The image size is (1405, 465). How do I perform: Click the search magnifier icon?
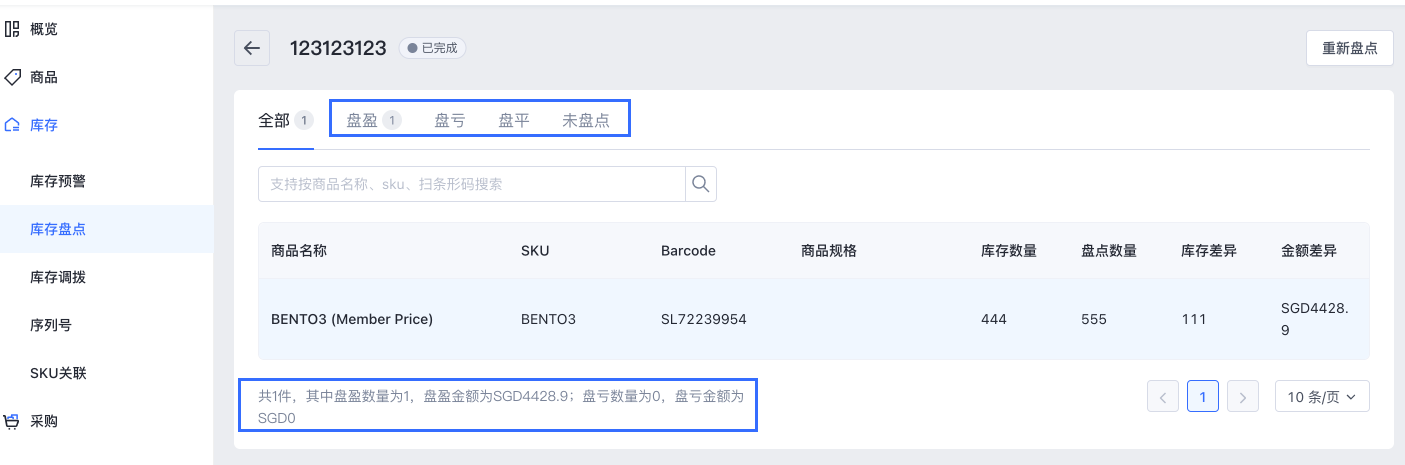tap(700, 184)
